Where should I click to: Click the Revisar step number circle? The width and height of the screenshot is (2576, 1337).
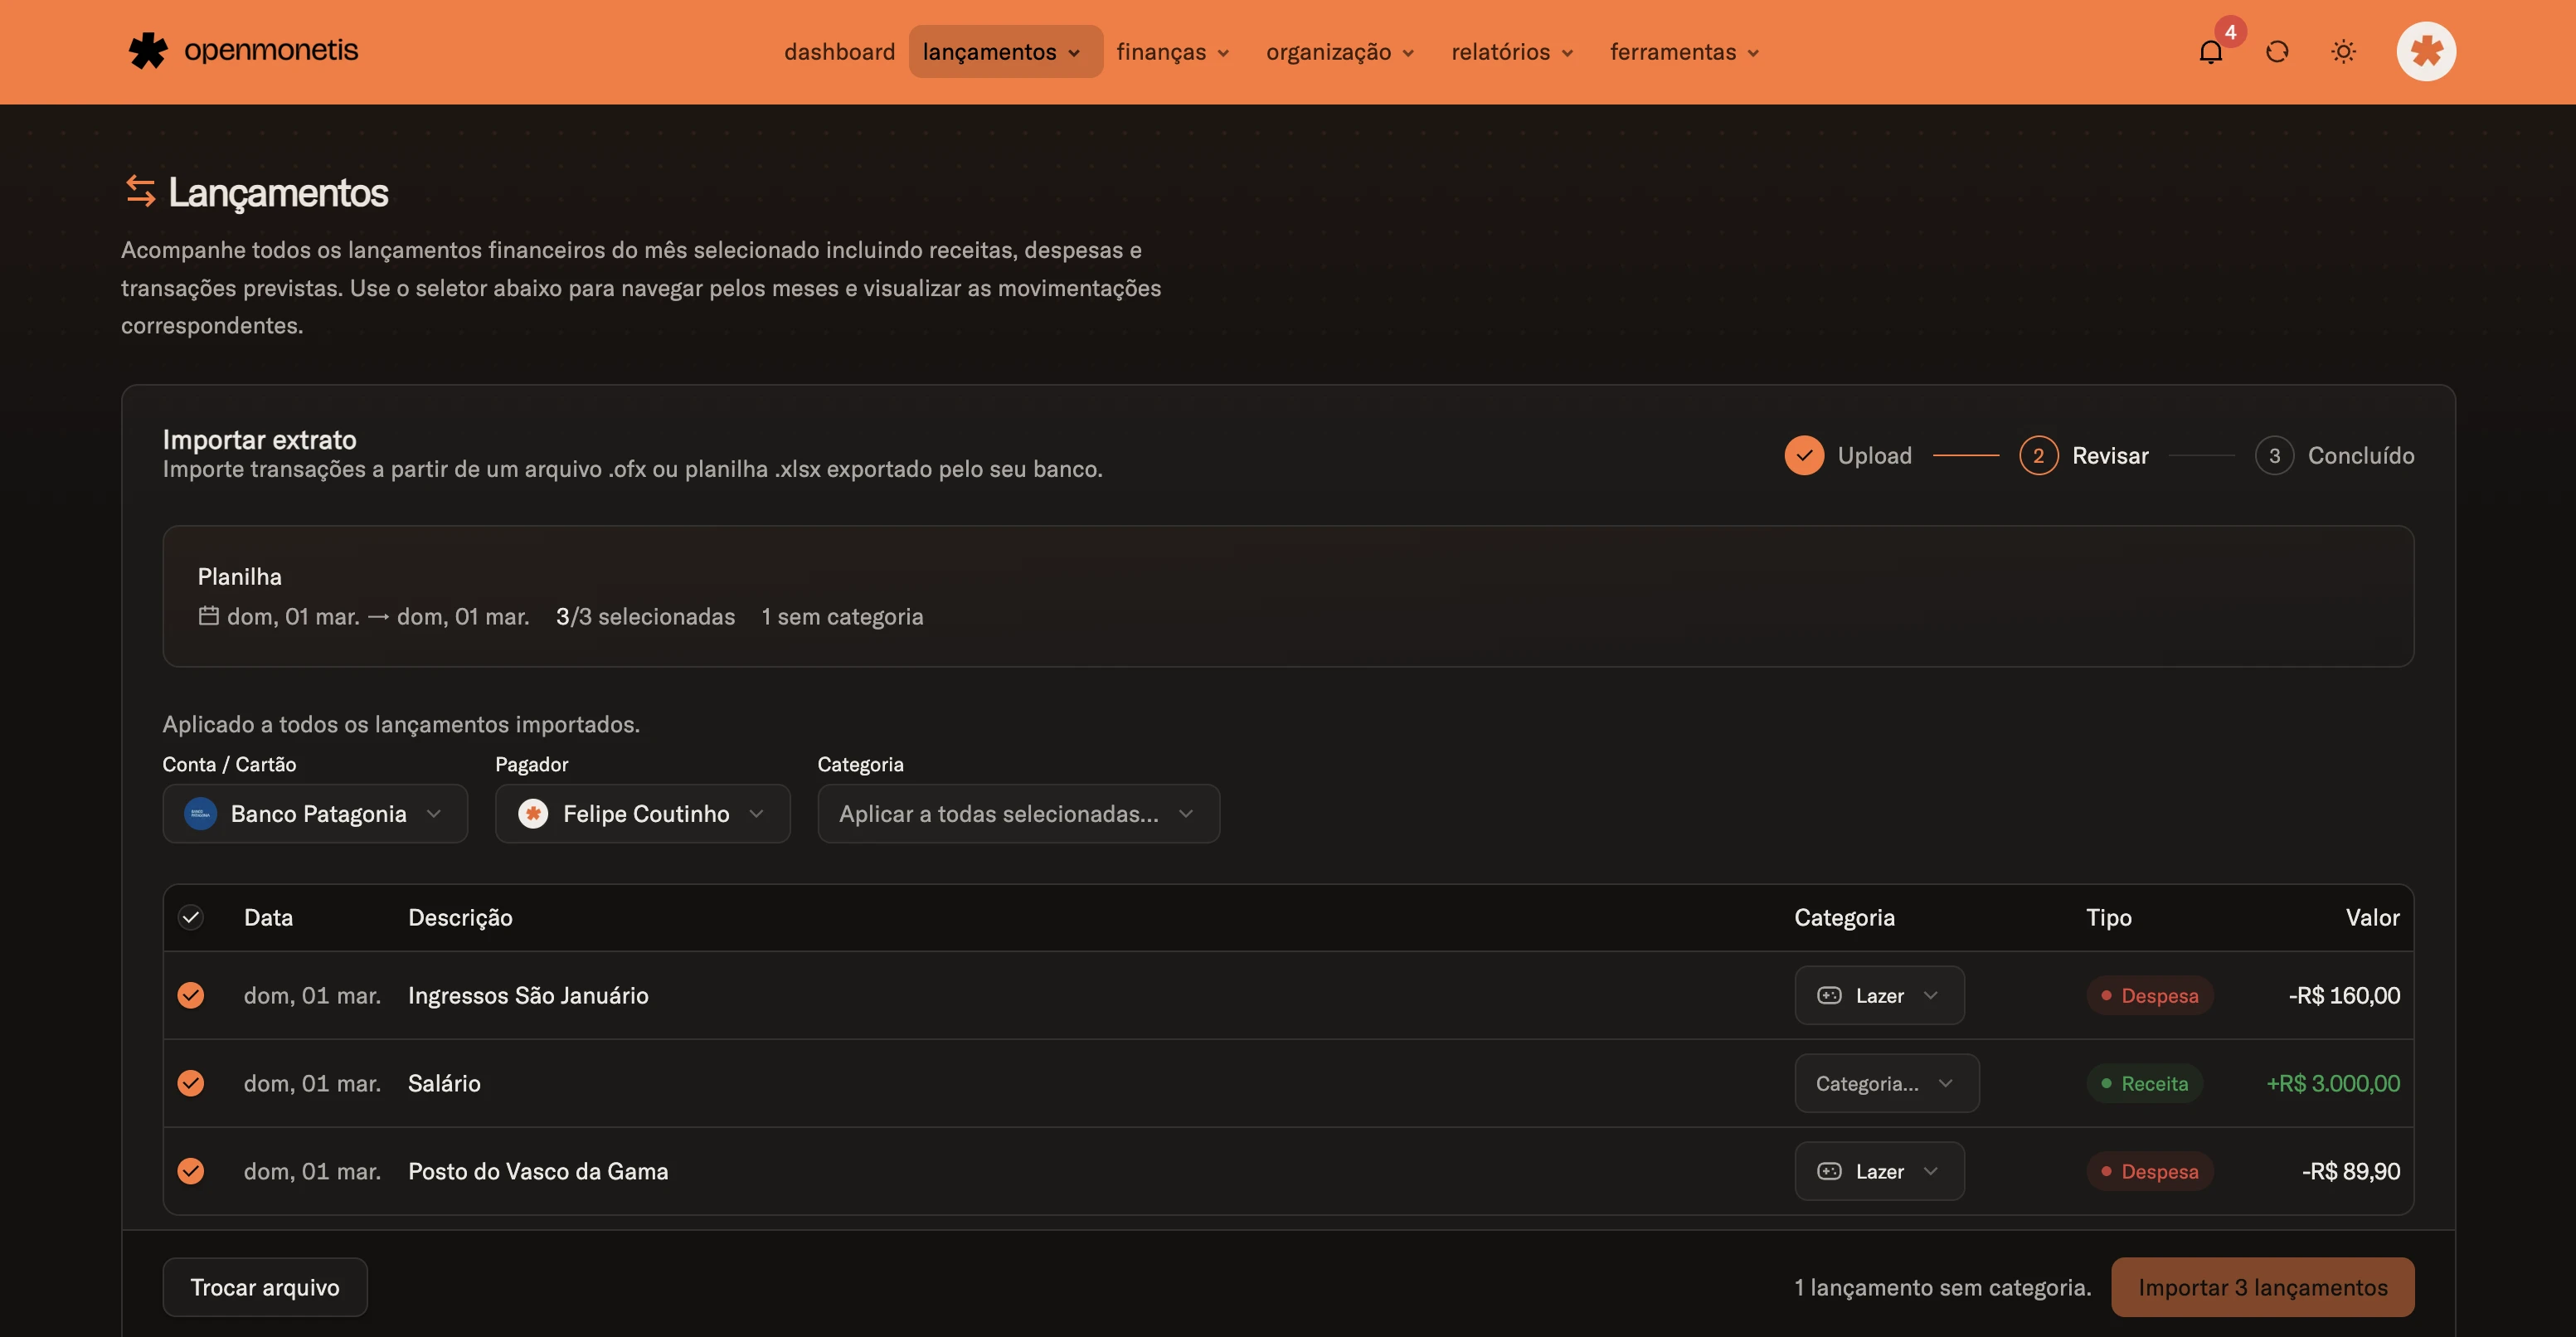2038,455
